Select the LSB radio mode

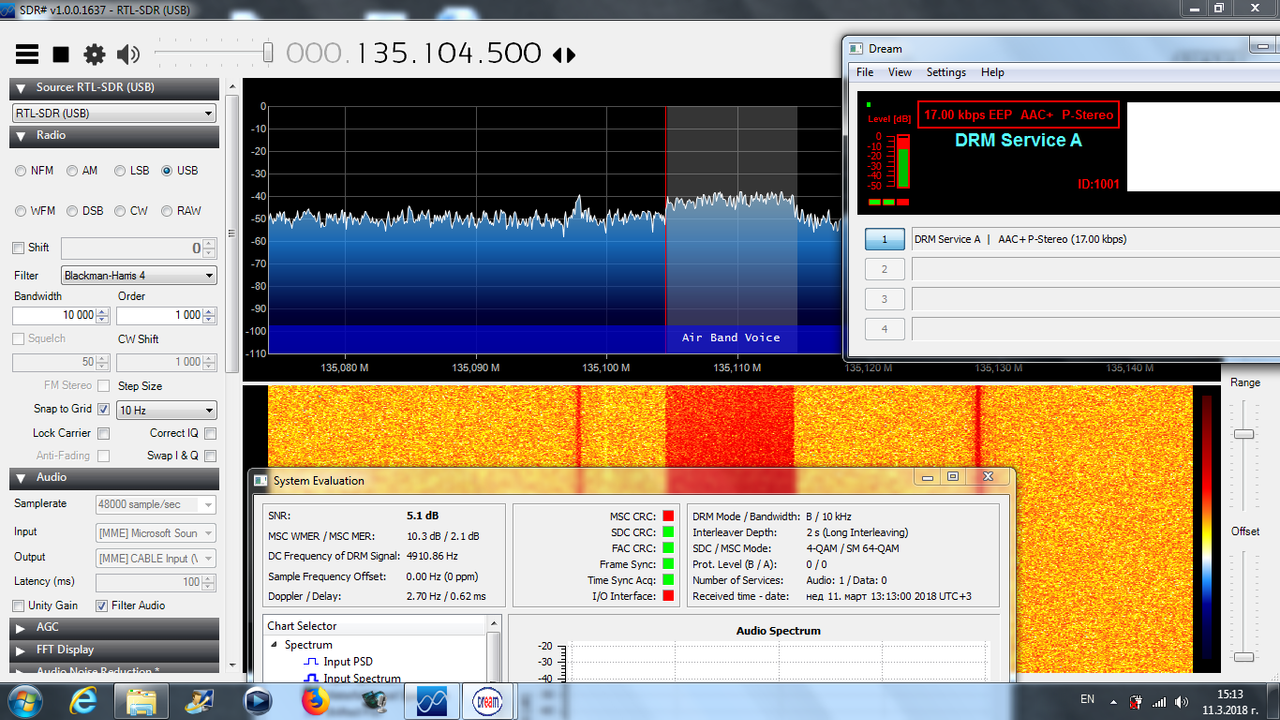click(x=120, y=171)
